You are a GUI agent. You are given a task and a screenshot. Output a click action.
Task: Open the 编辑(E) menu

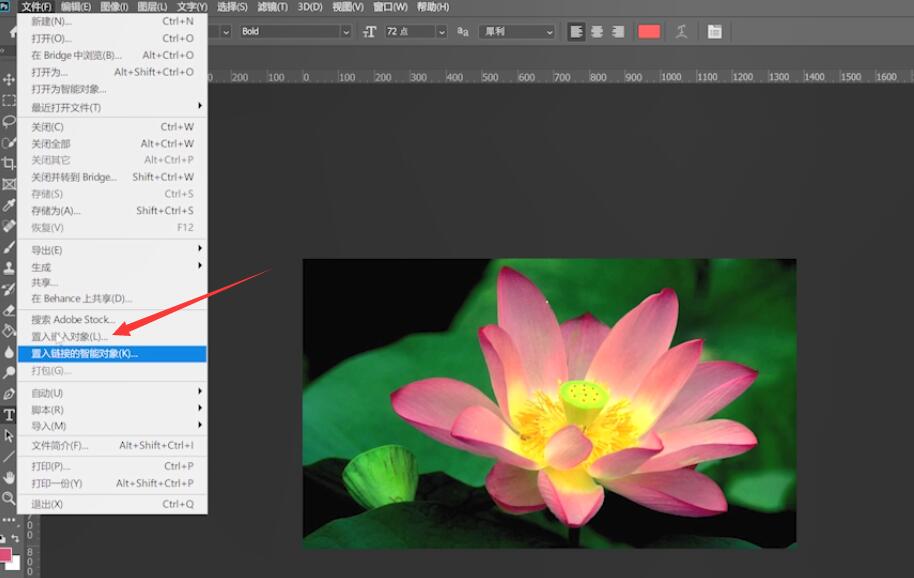pyautogui.click(x=76, y=7)
